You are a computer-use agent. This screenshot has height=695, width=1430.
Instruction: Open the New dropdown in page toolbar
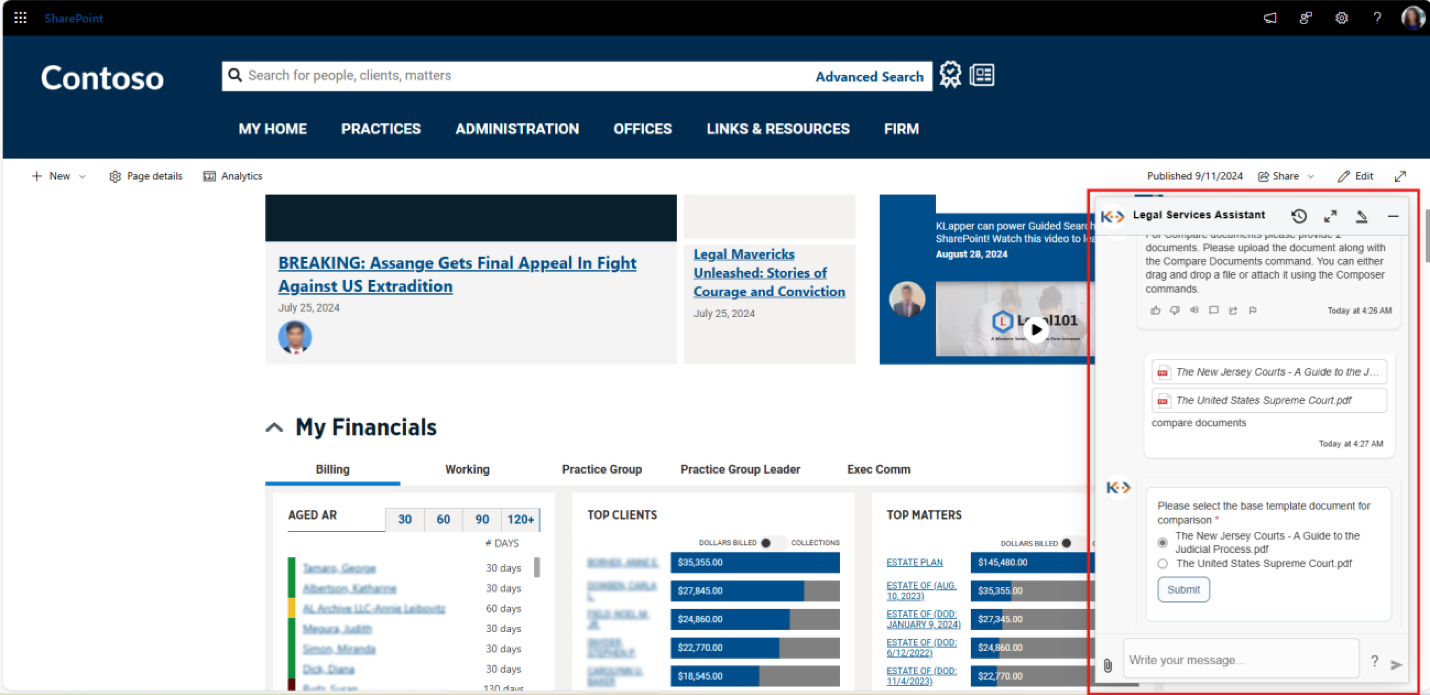click(59, 176)
